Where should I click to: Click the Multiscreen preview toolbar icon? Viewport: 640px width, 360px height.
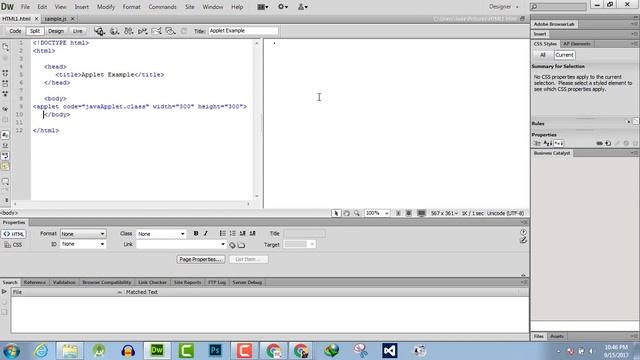100,31
